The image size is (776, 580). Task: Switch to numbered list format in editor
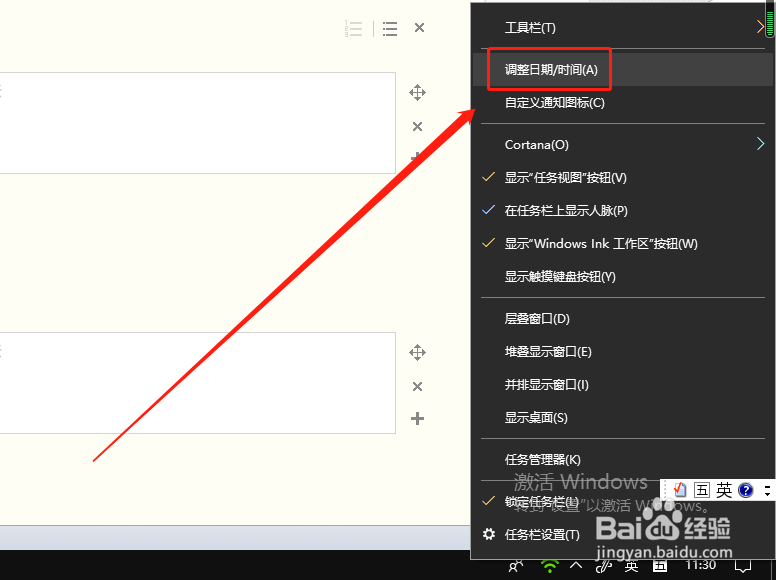pyautogui.click(x=353, y=29)
